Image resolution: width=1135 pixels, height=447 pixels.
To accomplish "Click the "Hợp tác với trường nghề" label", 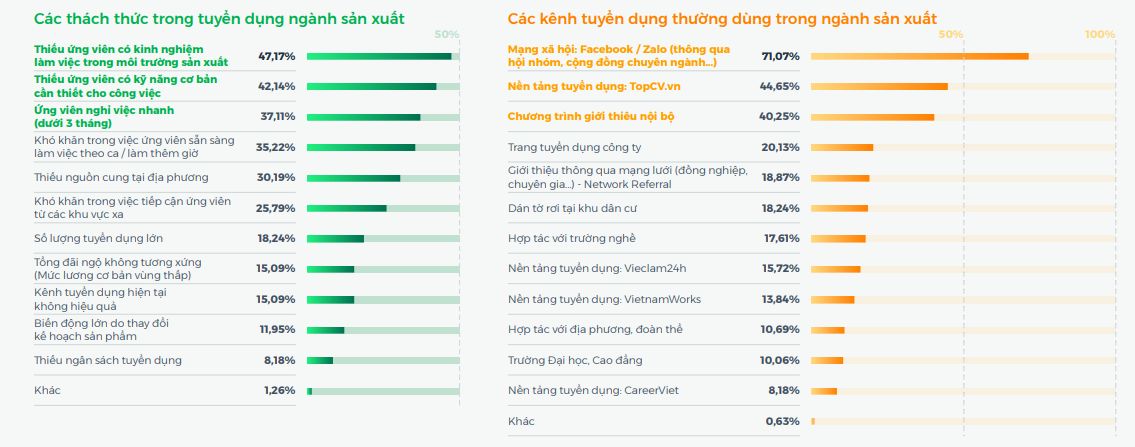I will tap(571, 238).
